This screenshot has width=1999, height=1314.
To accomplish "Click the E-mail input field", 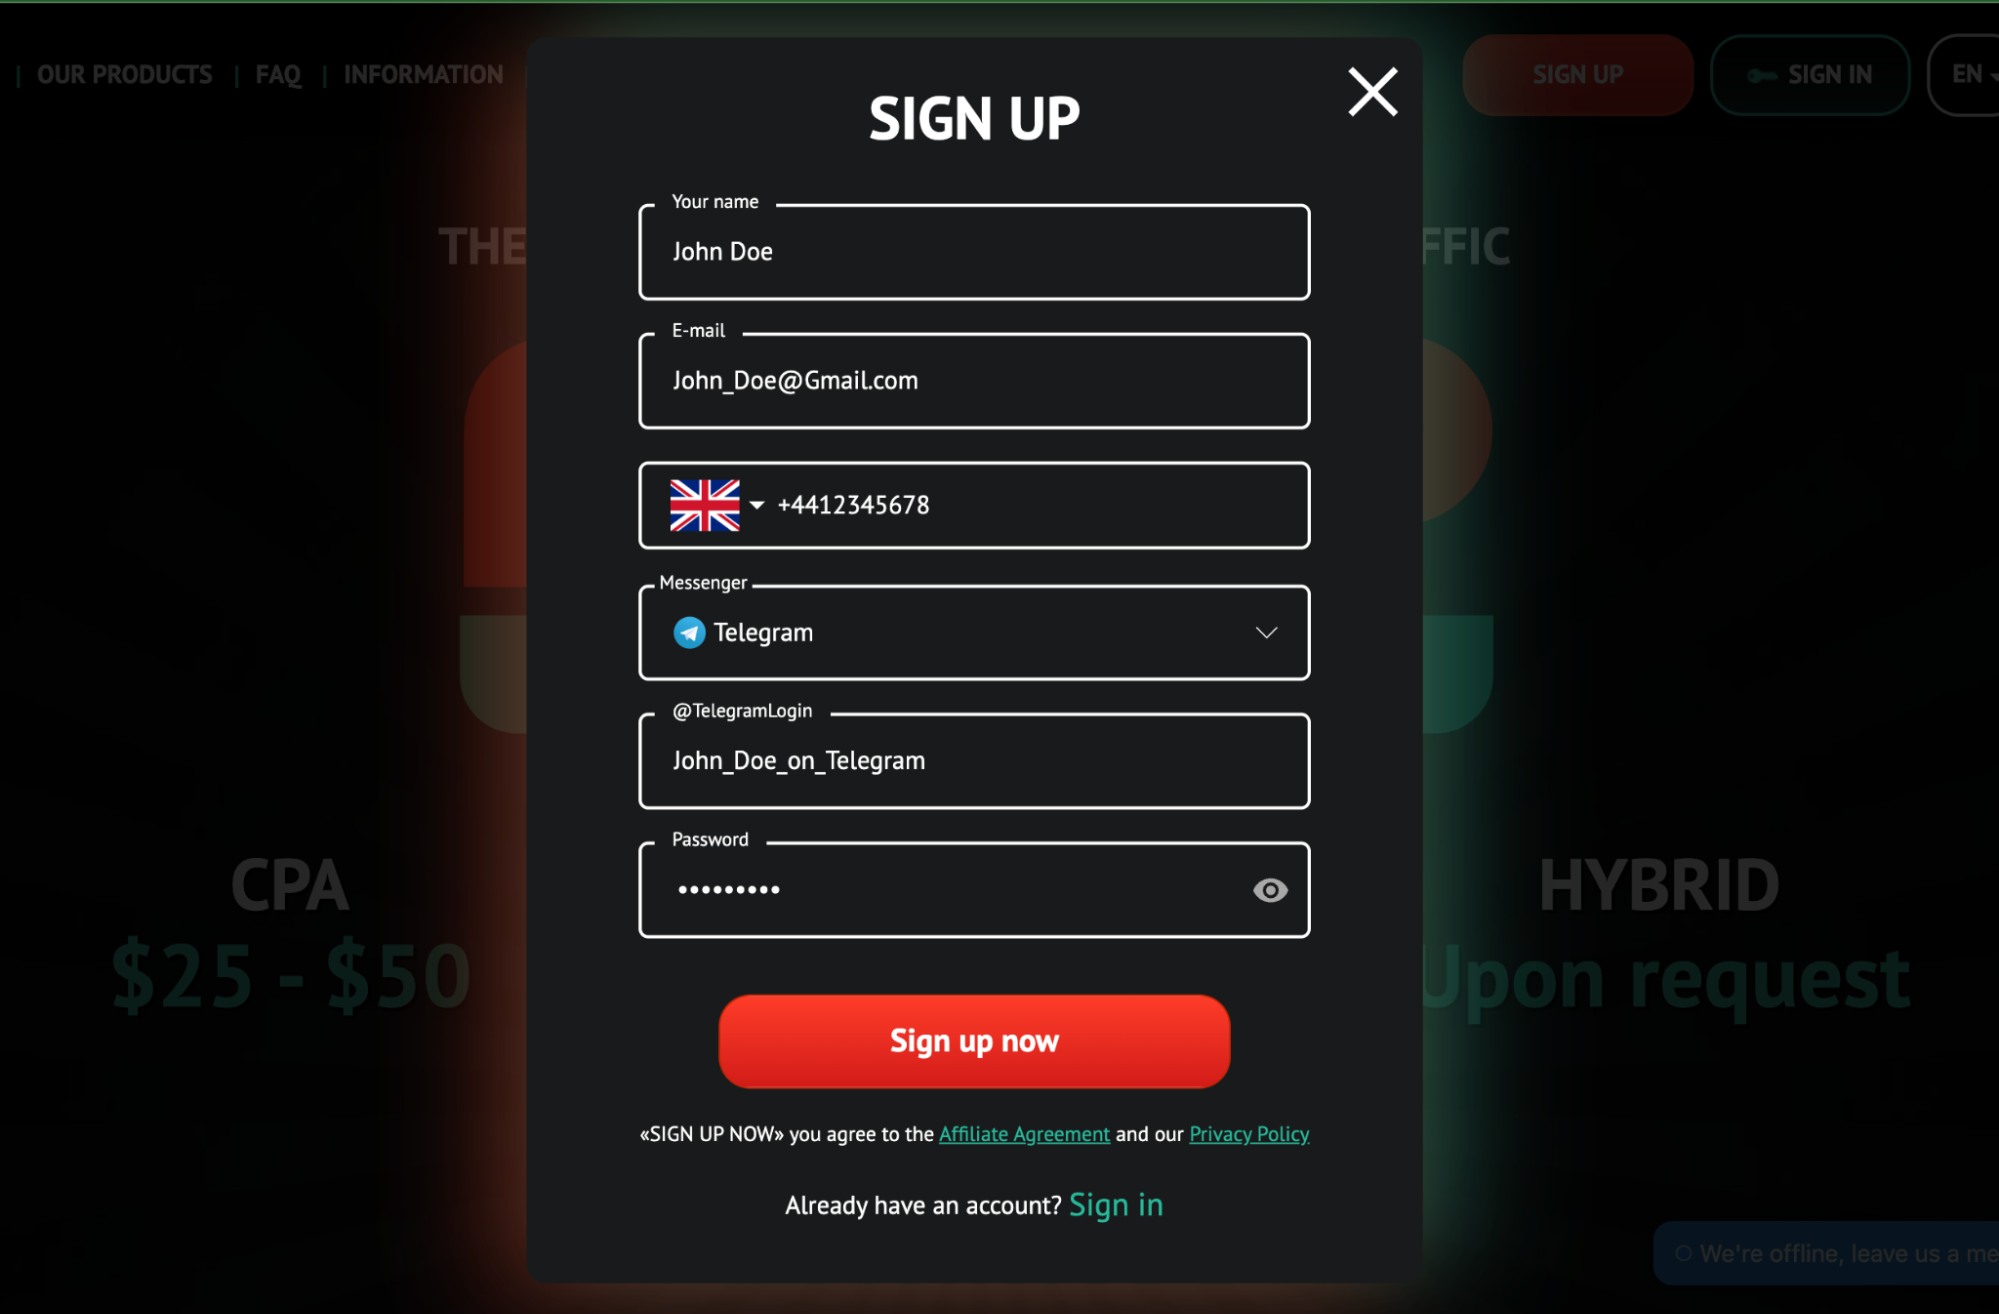I will click(972, 380).
